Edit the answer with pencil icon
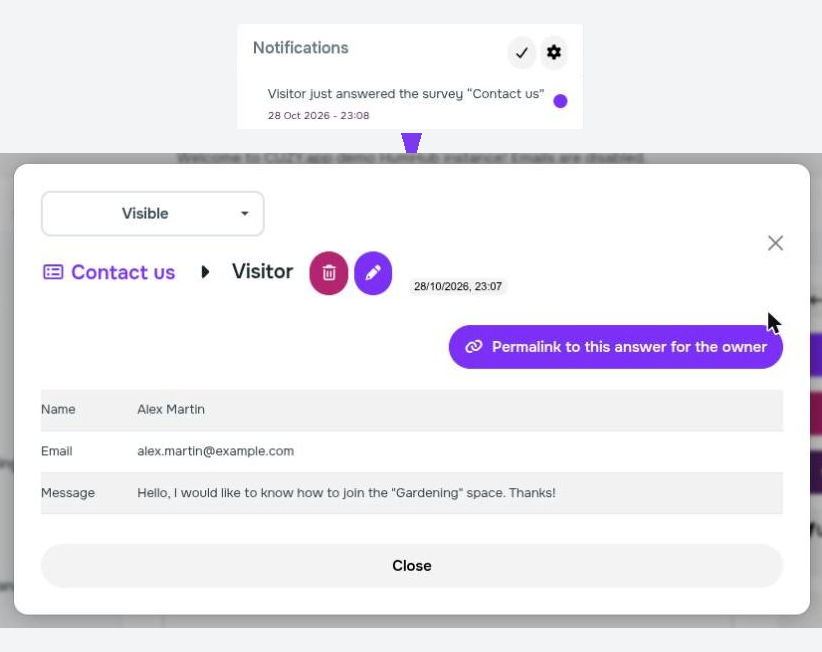This screenshot has width=822, height=652. 373,273
